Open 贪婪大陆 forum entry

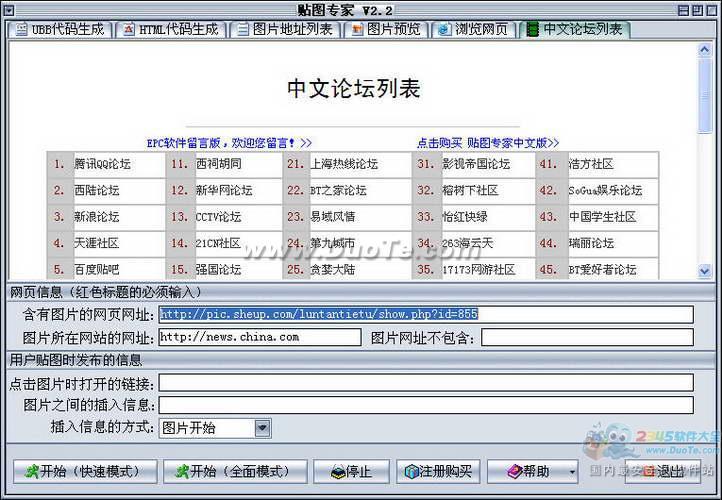point(332,269)
